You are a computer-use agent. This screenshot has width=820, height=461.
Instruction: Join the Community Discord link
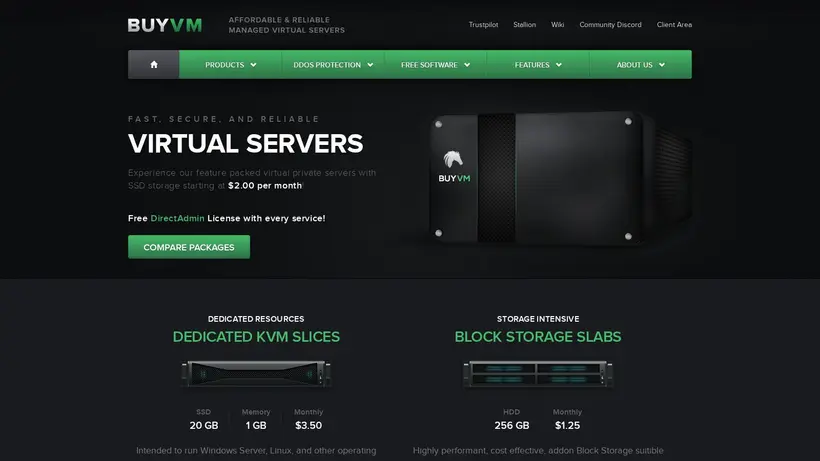pos(610,25)
